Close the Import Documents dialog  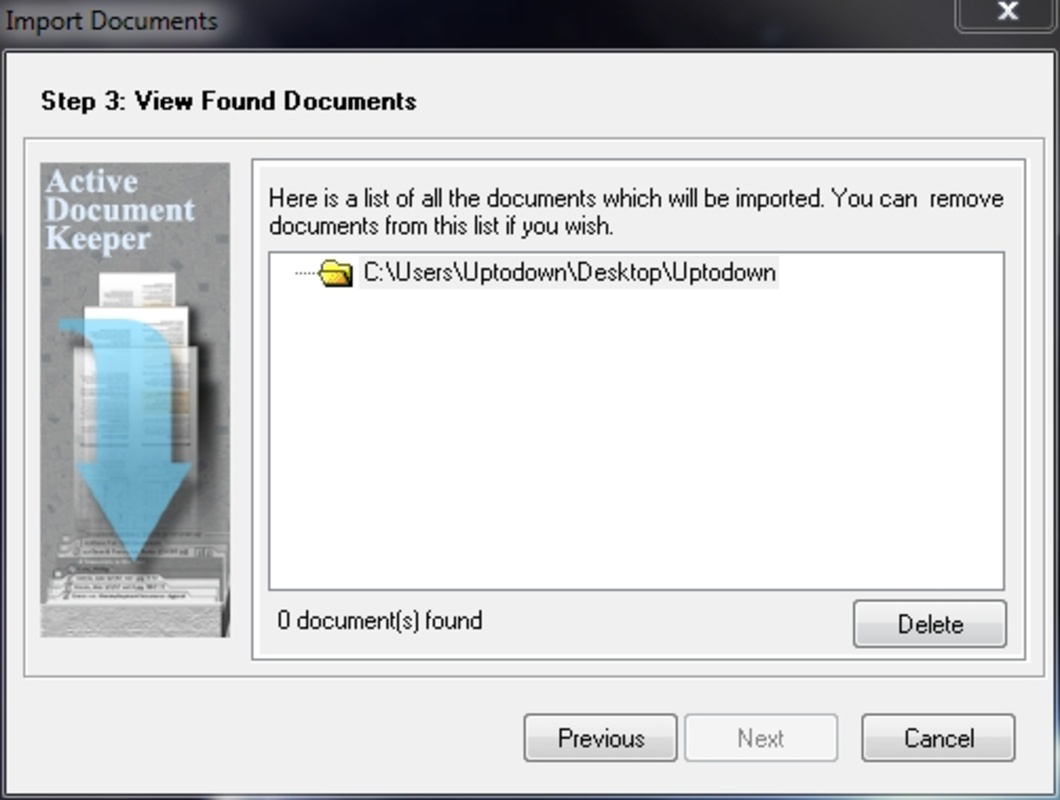point(1007,12)
